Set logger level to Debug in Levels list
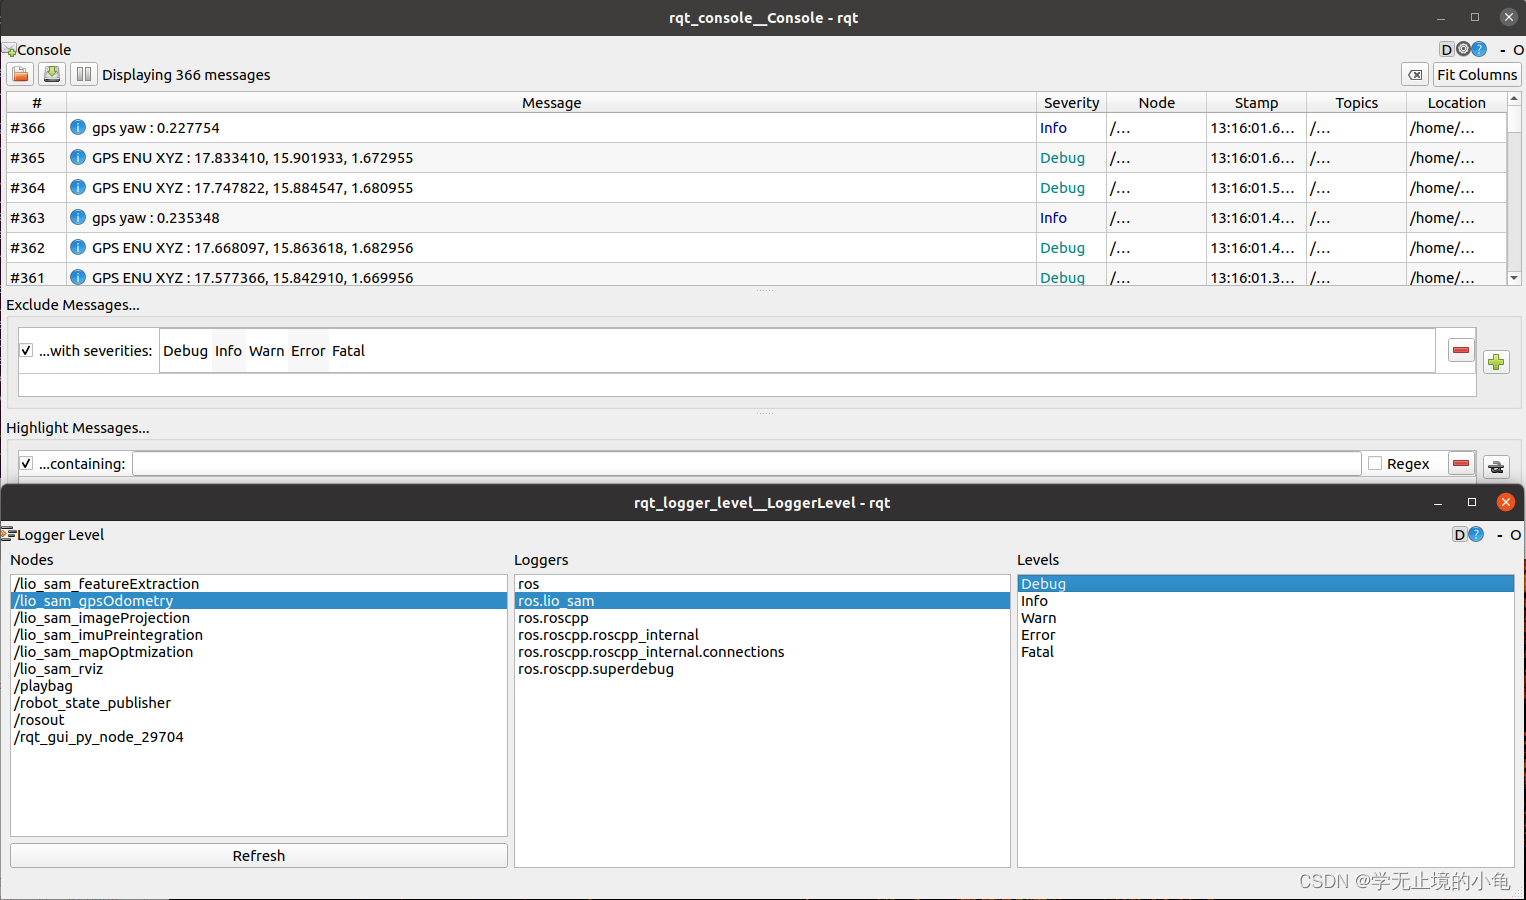Image resolution: width=1526 pixels, height=900 pixels. pos(1265,584)
